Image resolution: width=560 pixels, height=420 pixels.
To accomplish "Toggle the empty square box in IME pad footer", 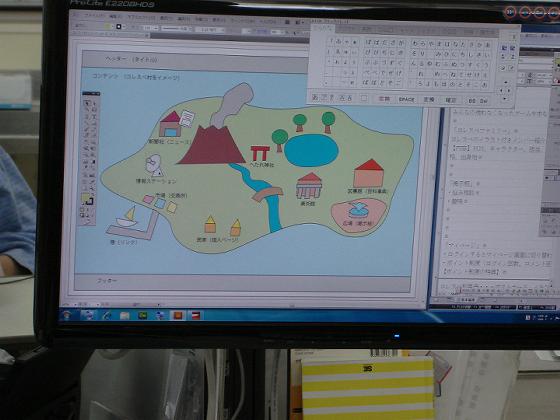I will click(x=364, y=98).
